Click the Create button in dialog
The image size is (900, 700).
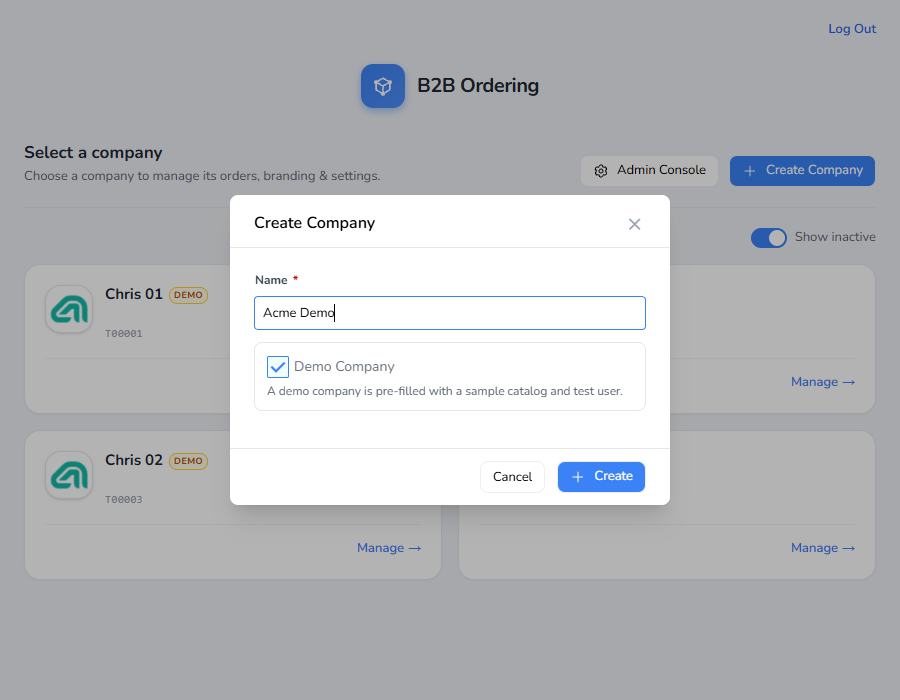click(x=601, y=477)
